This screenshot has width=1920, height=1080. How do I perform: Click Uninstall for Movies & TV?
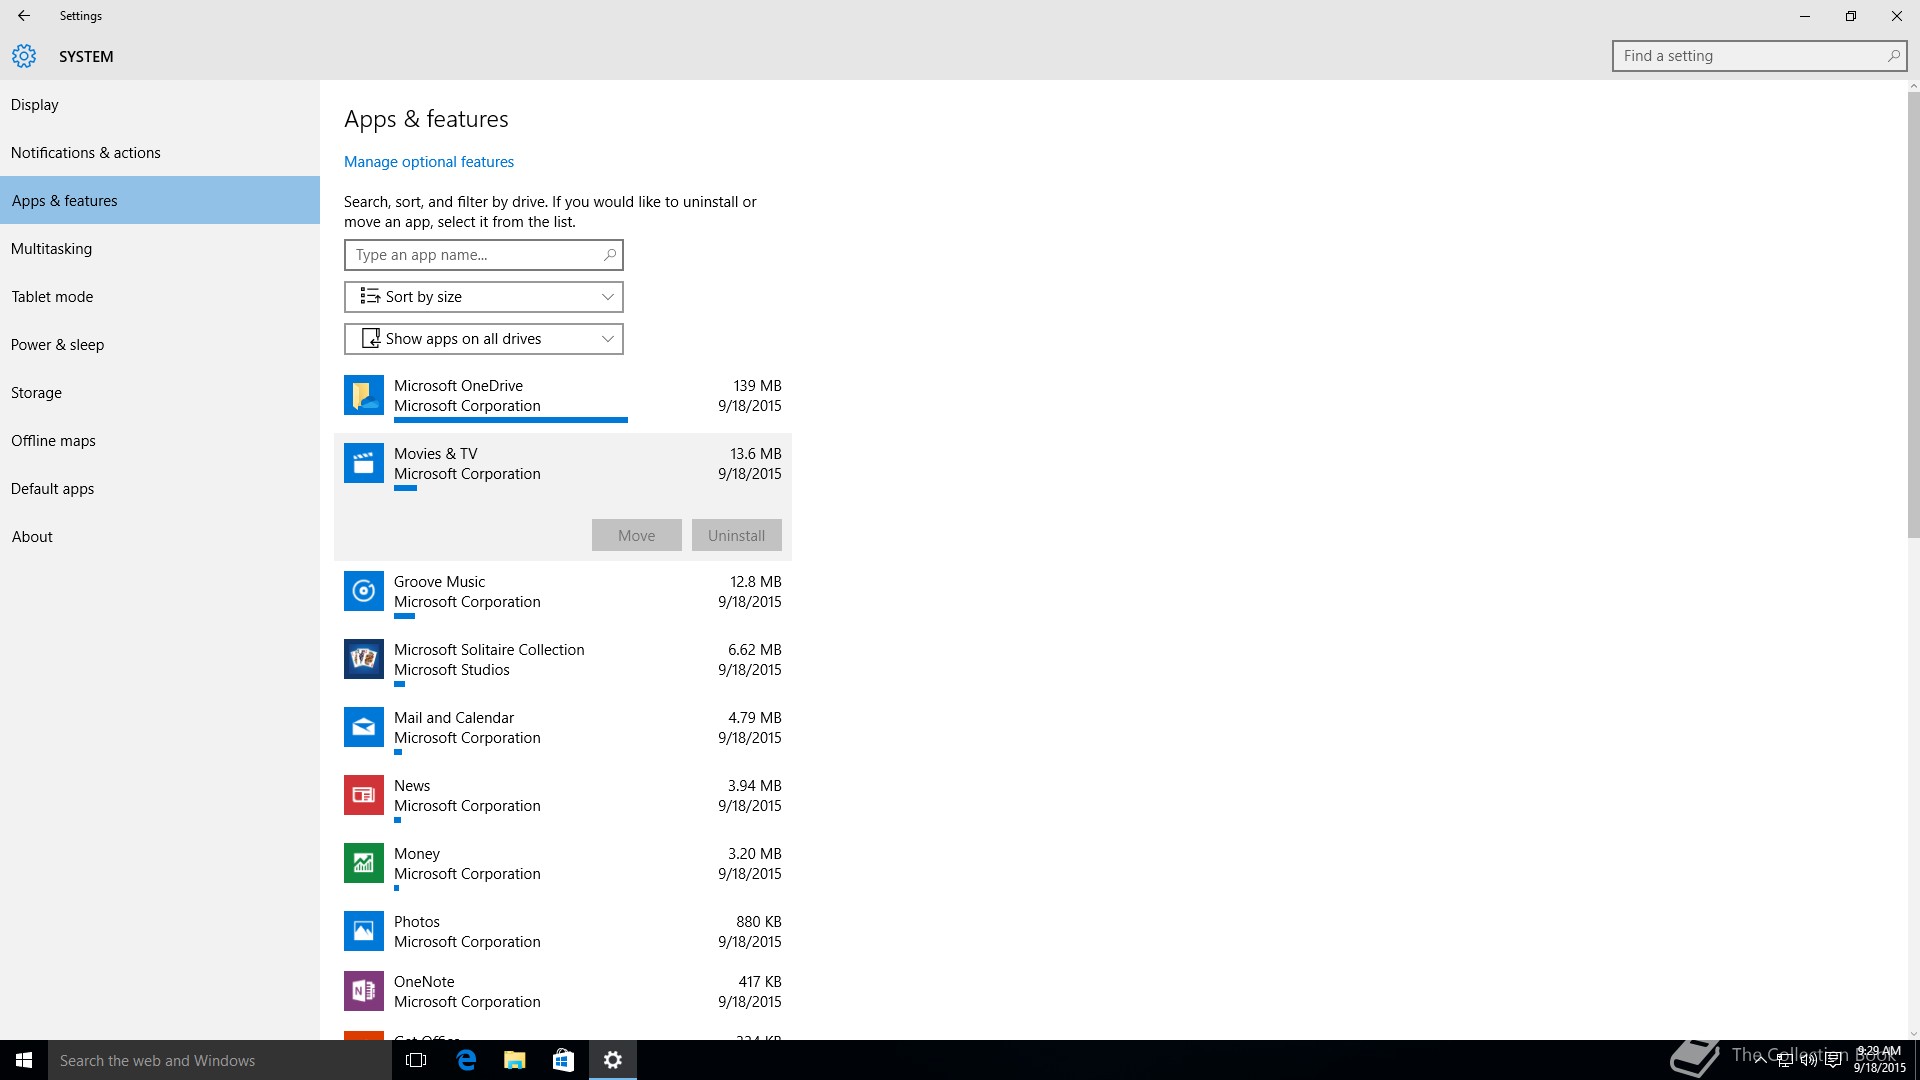737,535
